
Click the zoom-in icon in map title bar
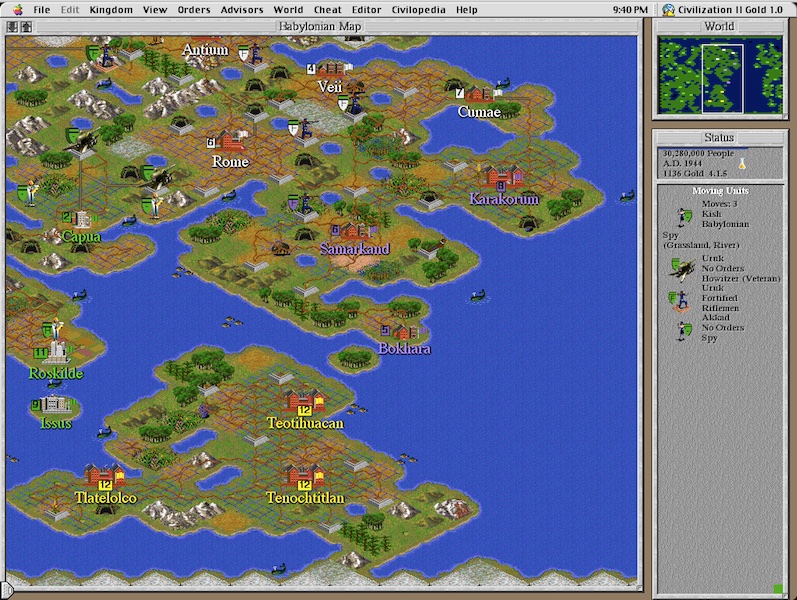tap(25, 26)
